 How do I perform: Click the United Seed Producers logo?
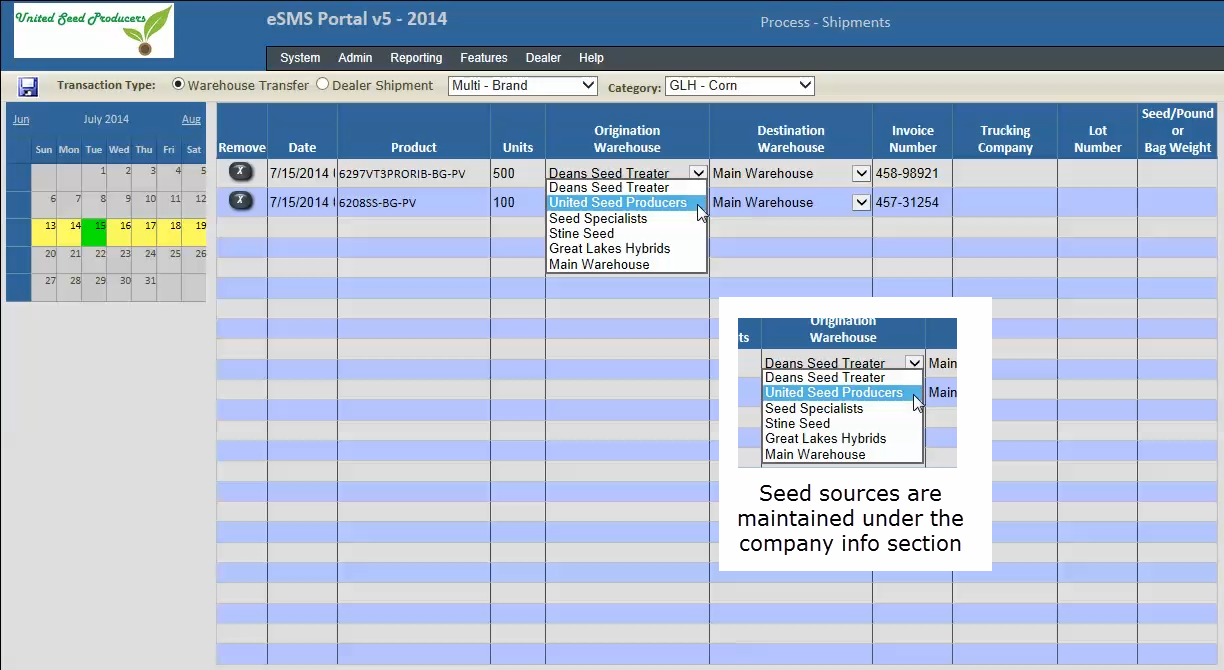click(x=94, y=30)
